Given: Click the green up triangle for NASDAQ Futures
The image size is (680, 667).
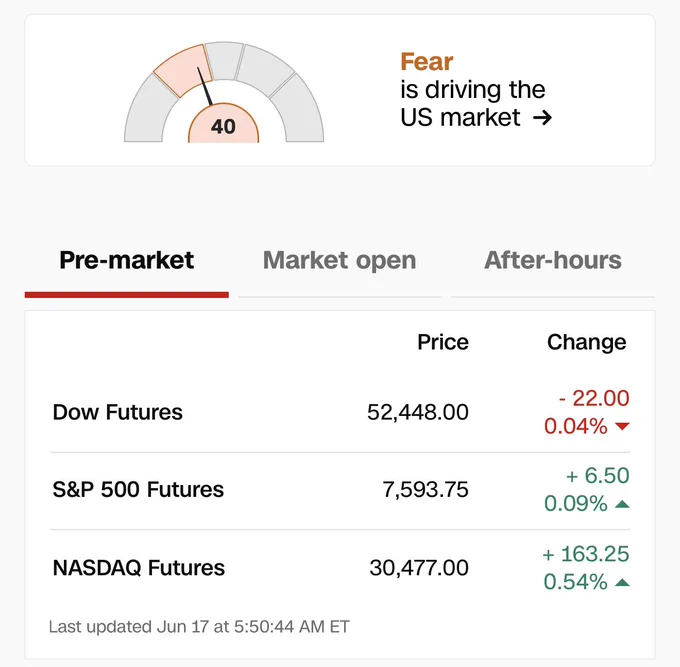Looking at the screenshot, I should click(622, 582).
